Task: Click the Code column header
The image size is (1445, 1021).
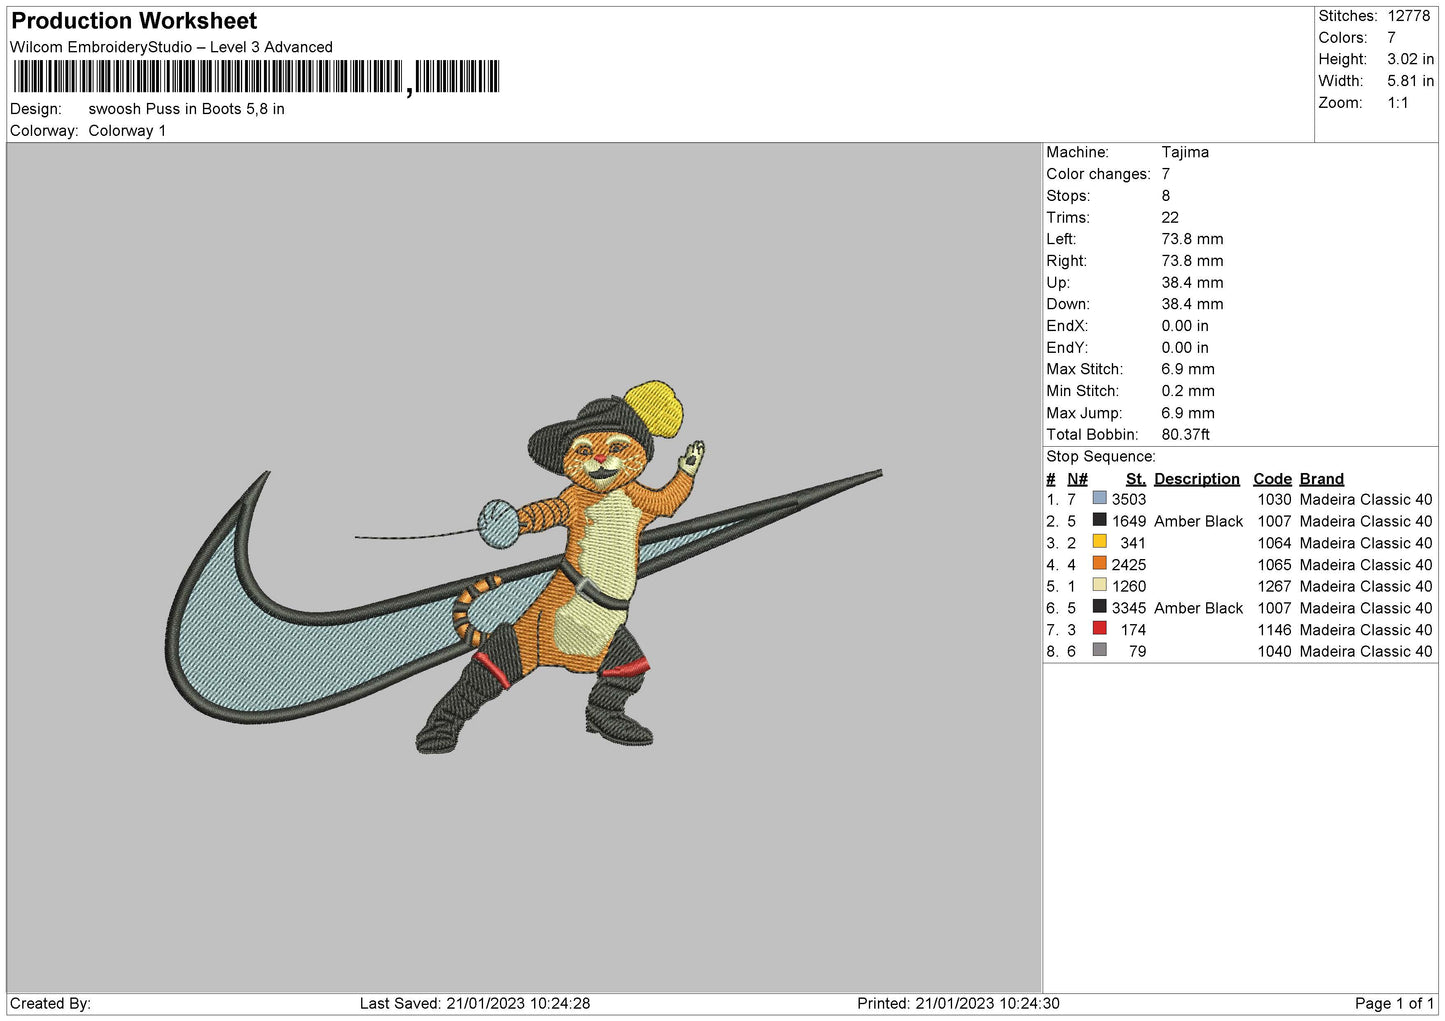Action: 1272,479
